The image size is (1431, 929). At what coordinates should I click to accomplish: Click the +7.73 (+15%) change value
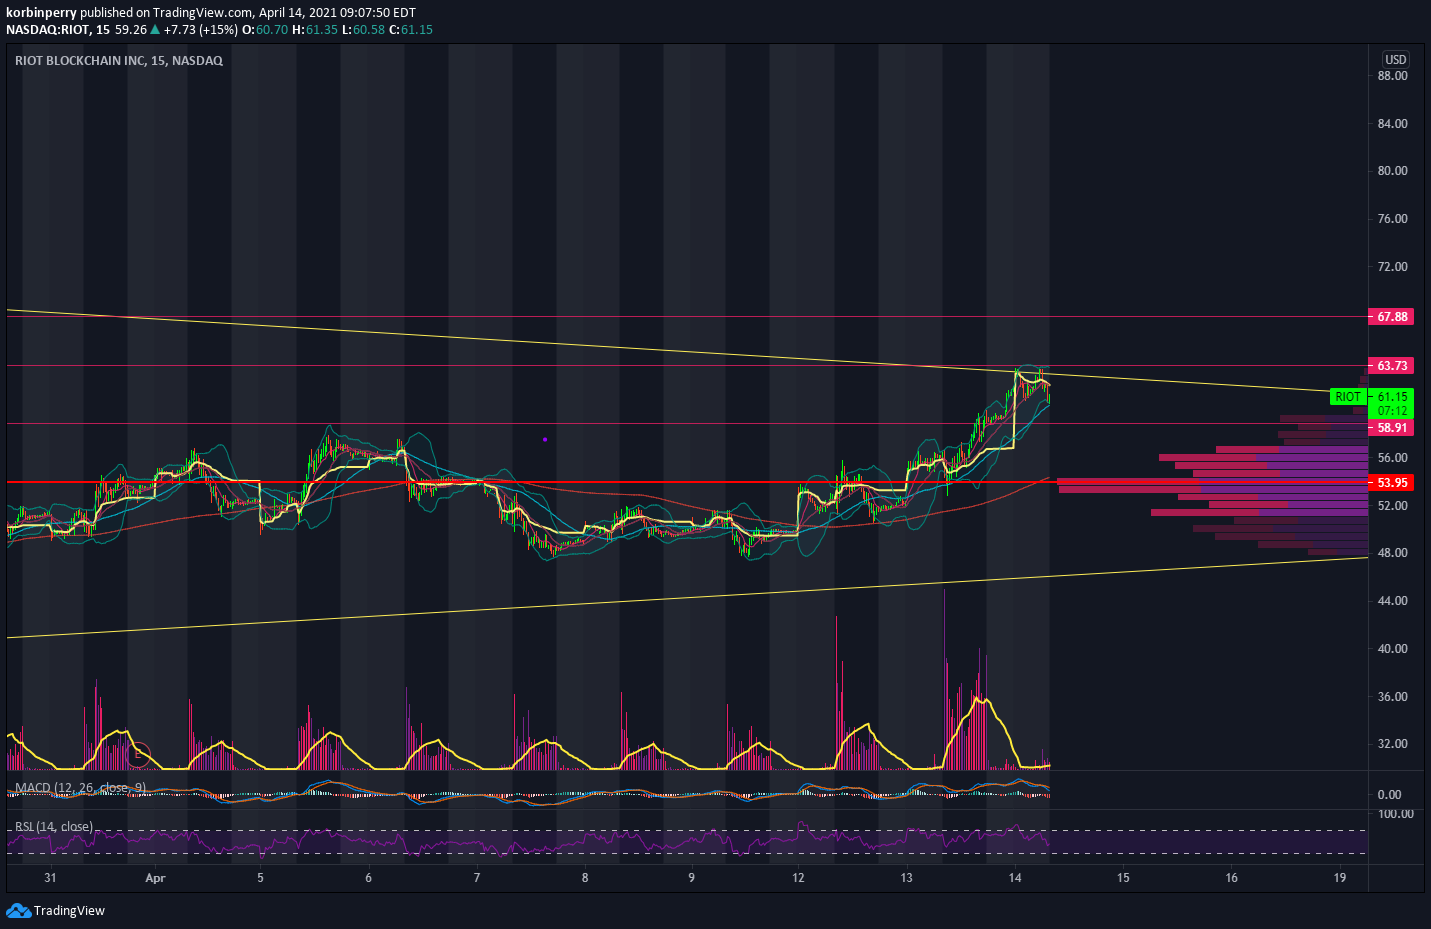coord(201,30)
